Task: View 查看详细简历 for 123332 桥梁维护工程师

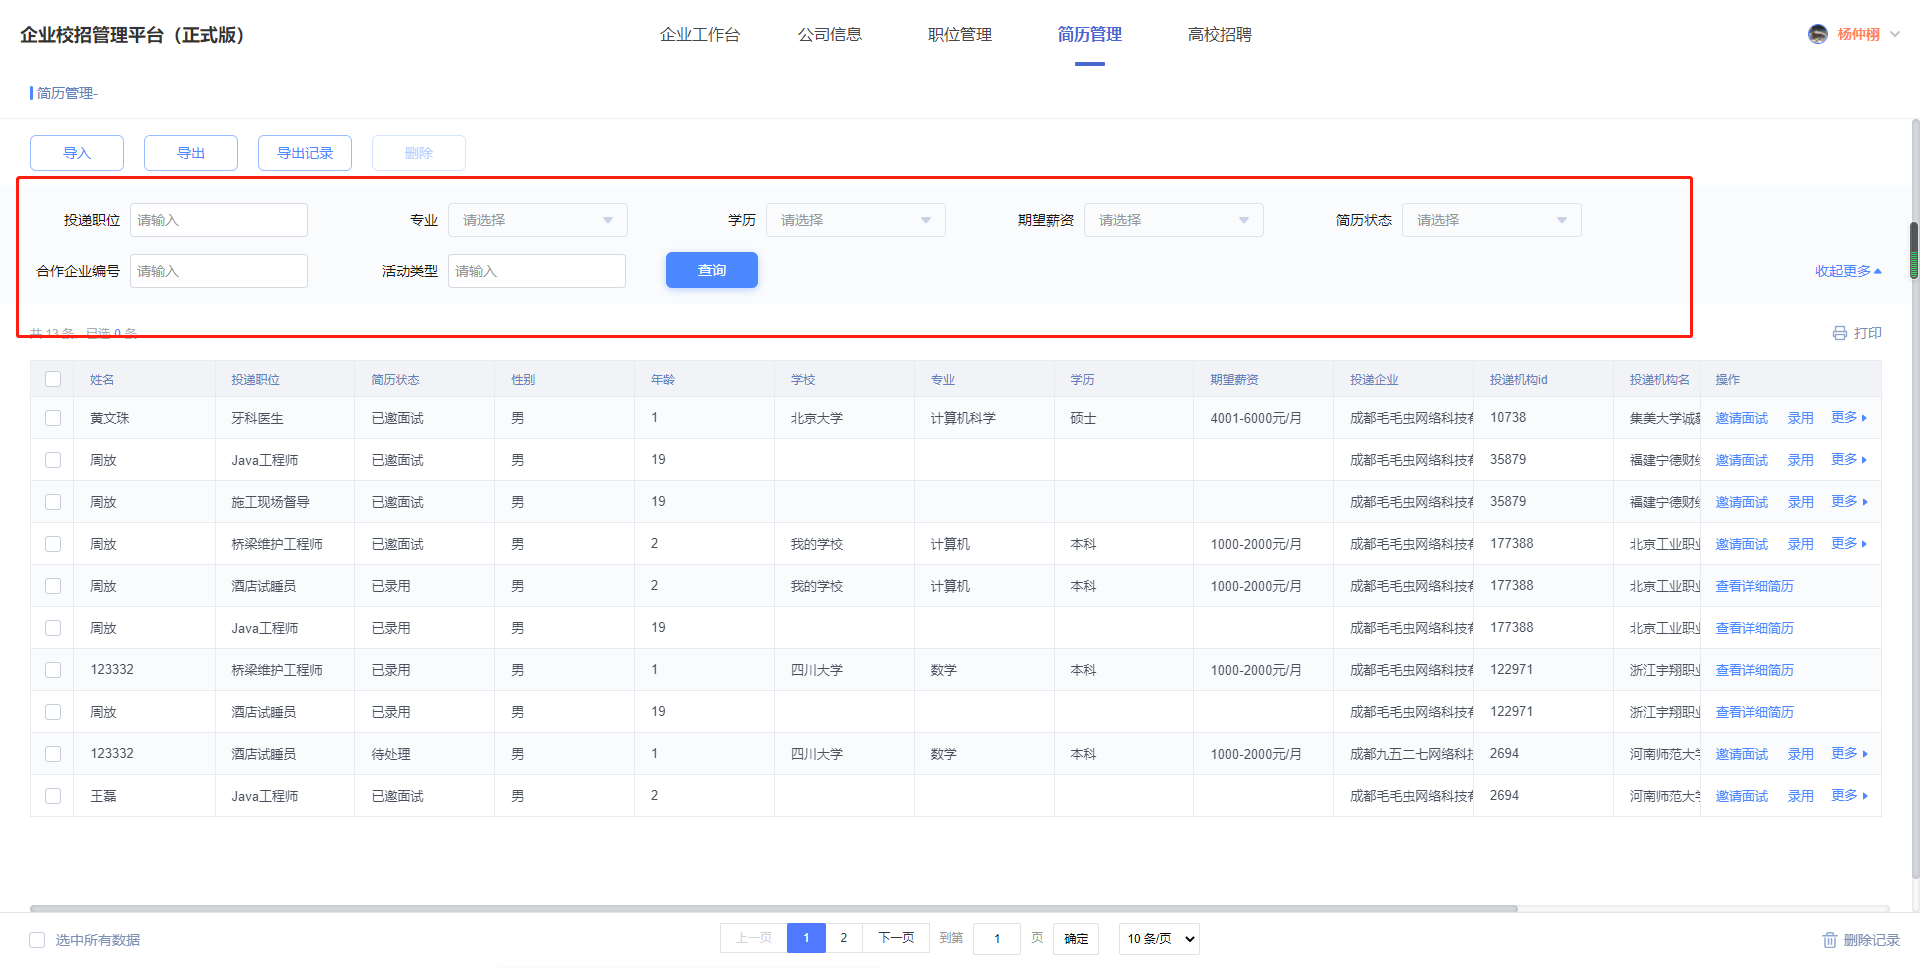Action: tap(1755, 670)
